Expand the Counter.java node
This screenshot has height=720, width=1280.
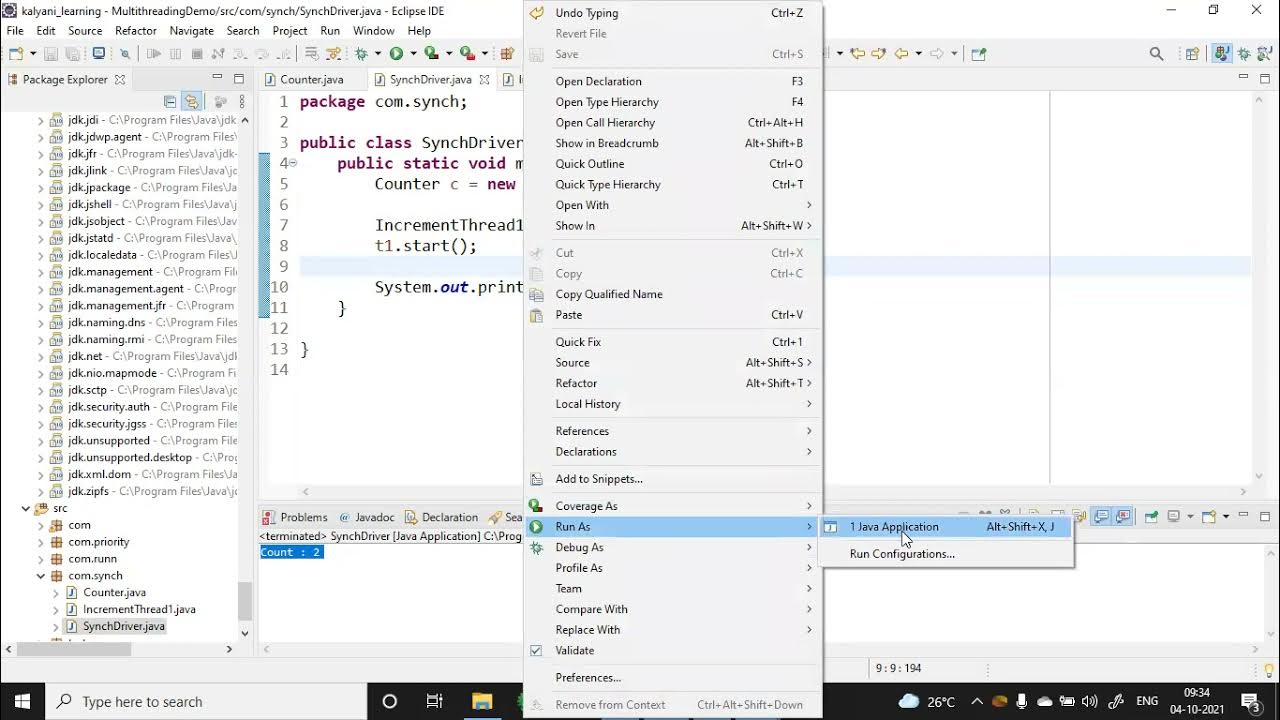(56, 593)
